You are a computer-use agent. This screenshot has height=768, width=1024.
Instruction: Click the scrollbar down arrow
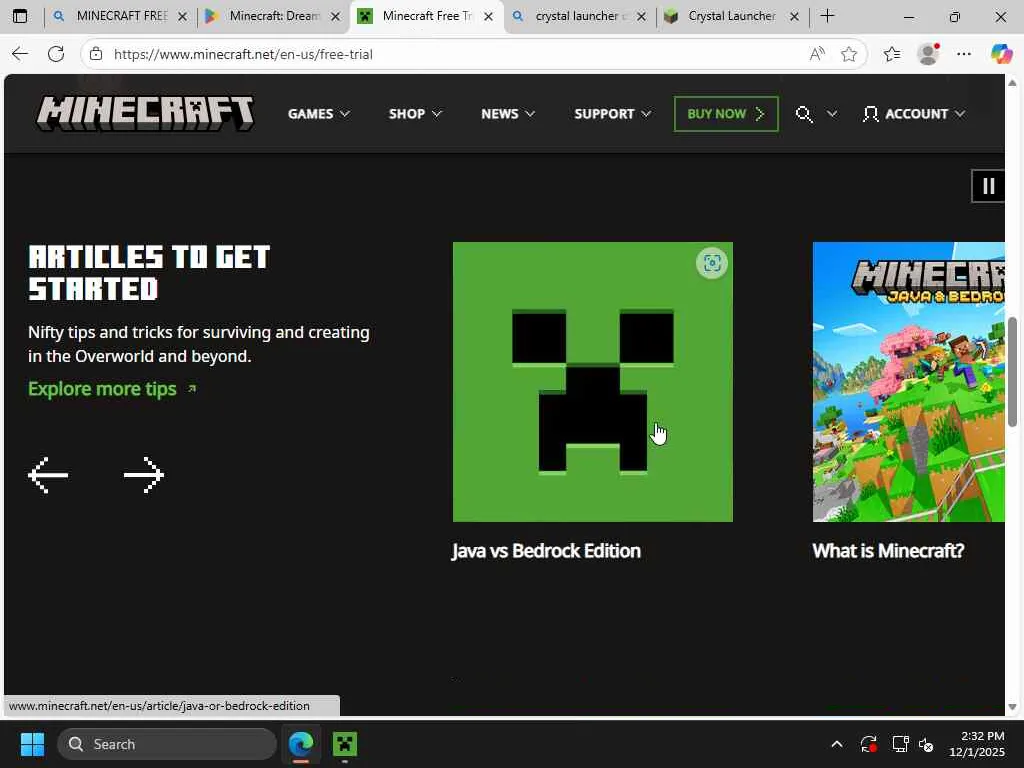point(1013,707)
